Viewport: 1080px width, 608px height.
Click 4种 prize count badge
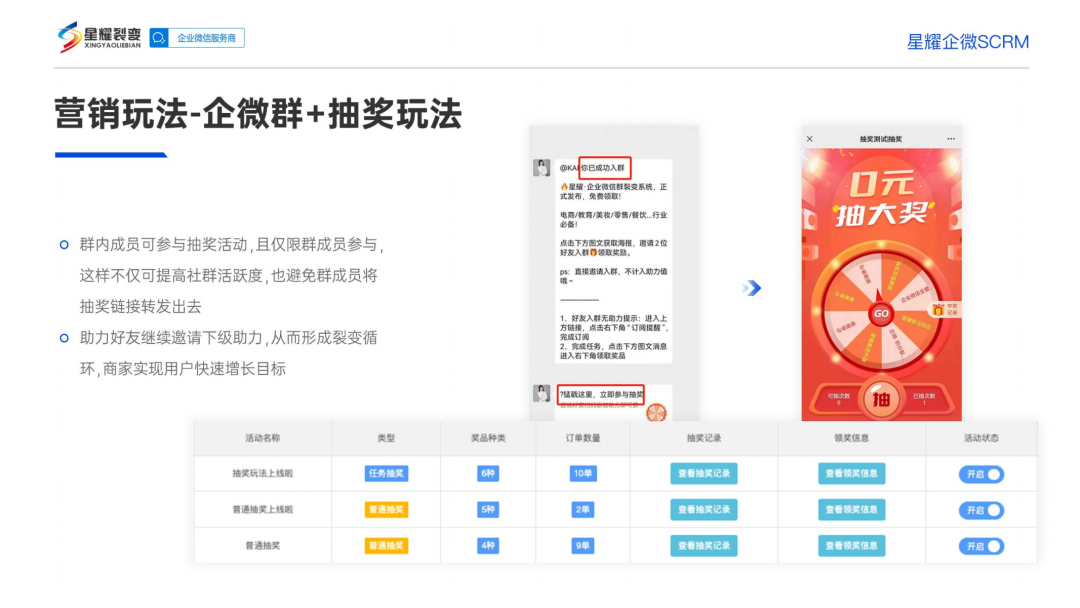click(x=488, y=545)
